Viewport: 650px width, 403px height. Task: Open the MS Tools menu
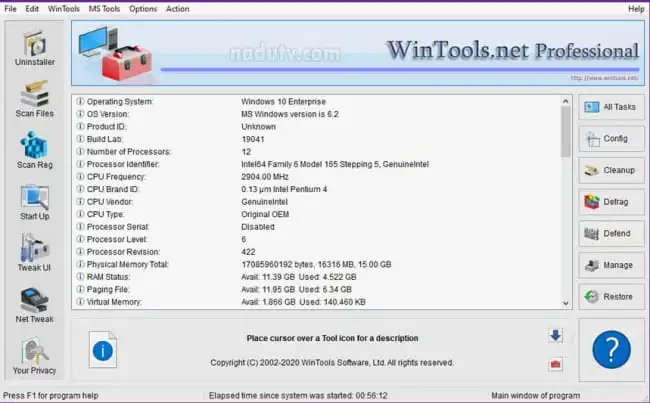point(104,9)
